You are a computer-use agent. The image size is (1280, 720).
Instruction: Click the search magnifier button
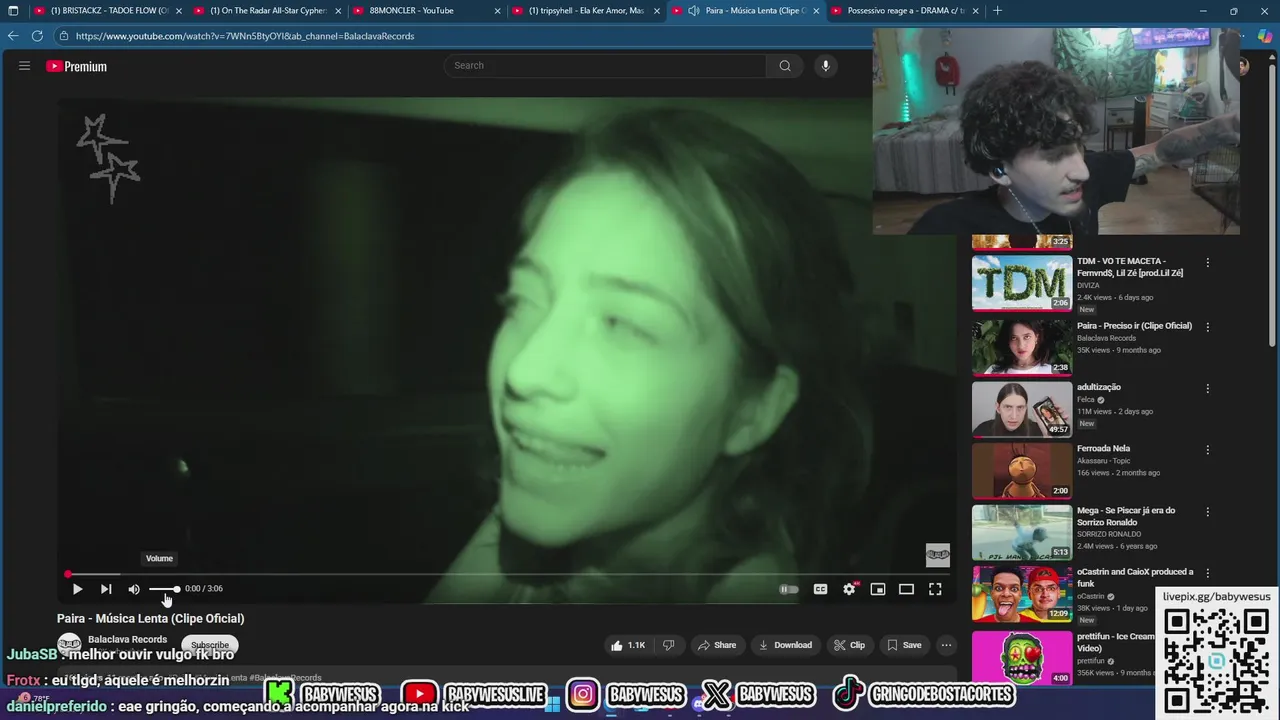785,66
